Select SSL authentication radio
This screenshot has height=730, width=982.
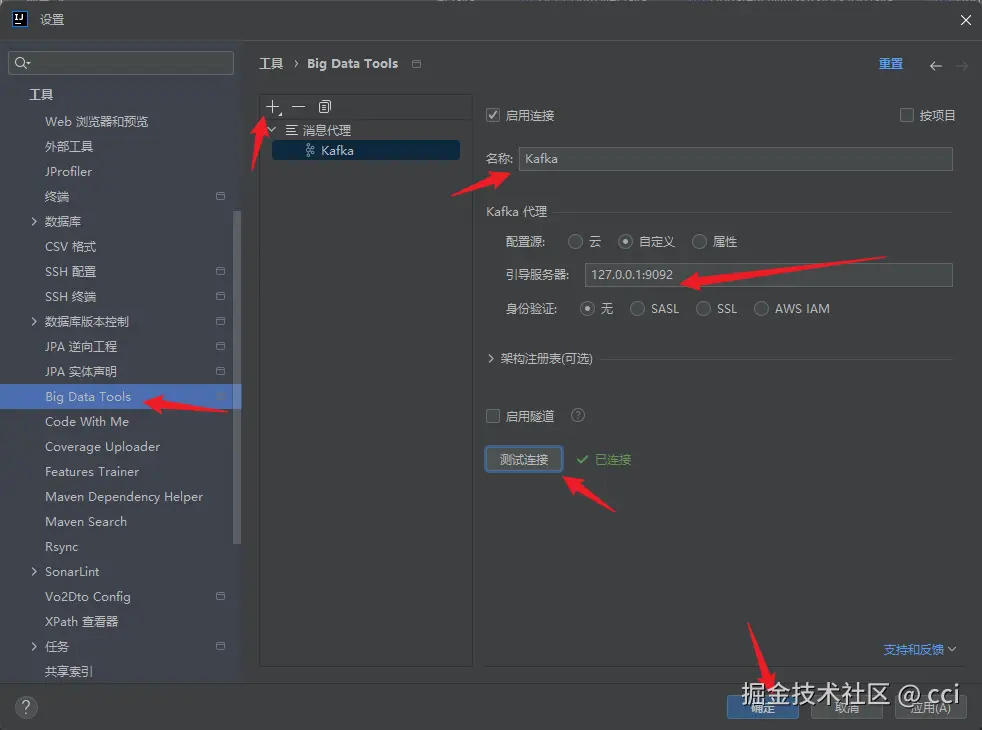703,309
